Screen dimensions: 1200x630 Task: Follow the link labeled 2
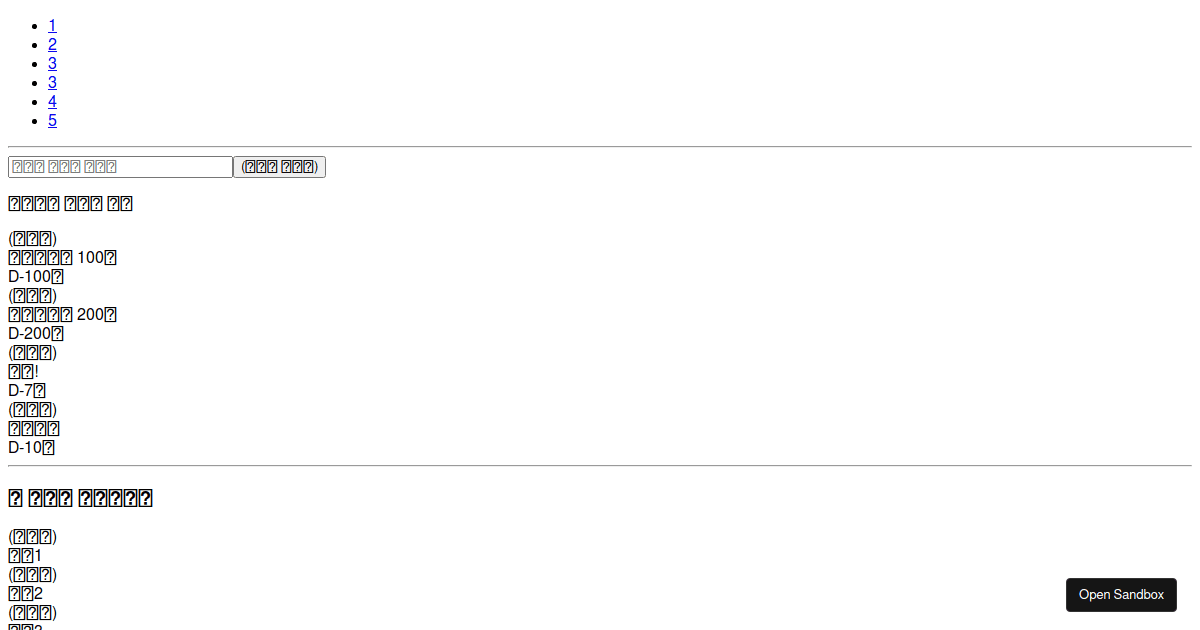52,45
